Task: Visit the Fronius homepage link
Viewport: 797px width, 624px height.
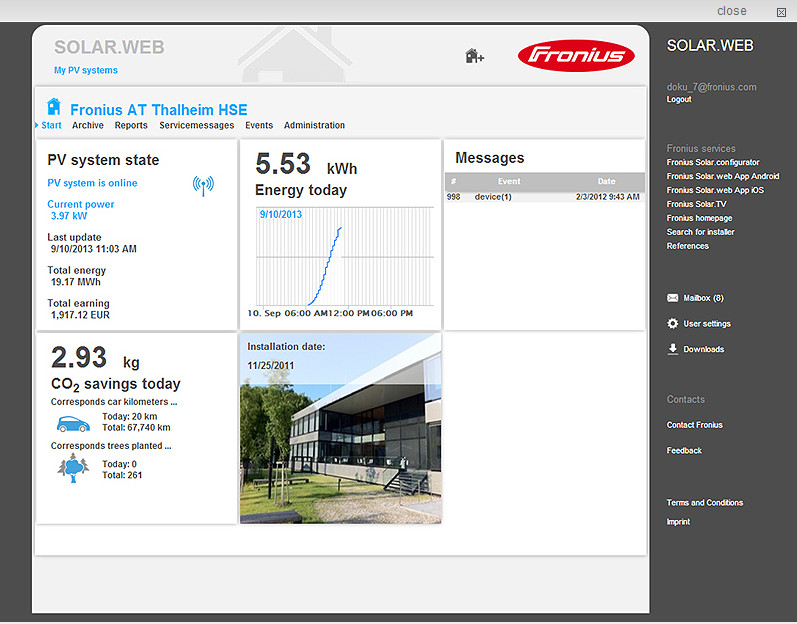Action: (699, 218)
